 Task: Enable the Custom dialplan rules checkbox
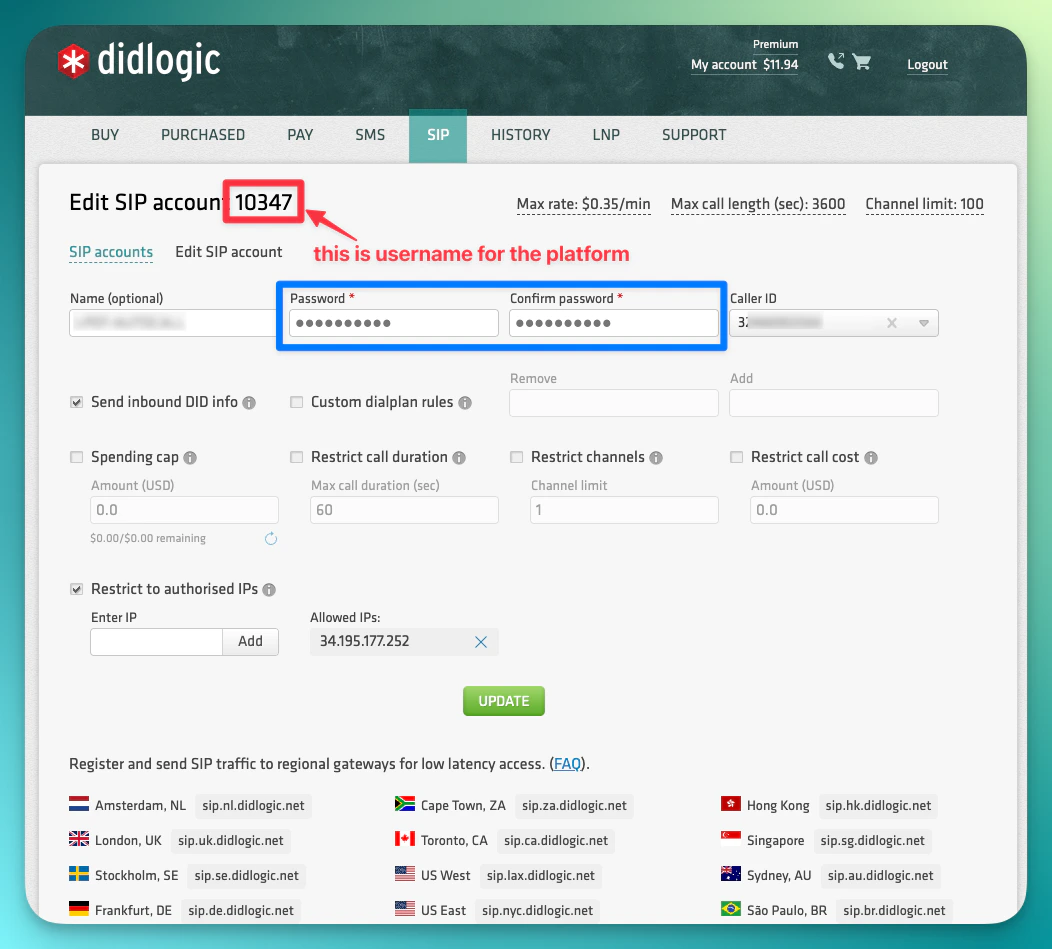click(296, 401)
